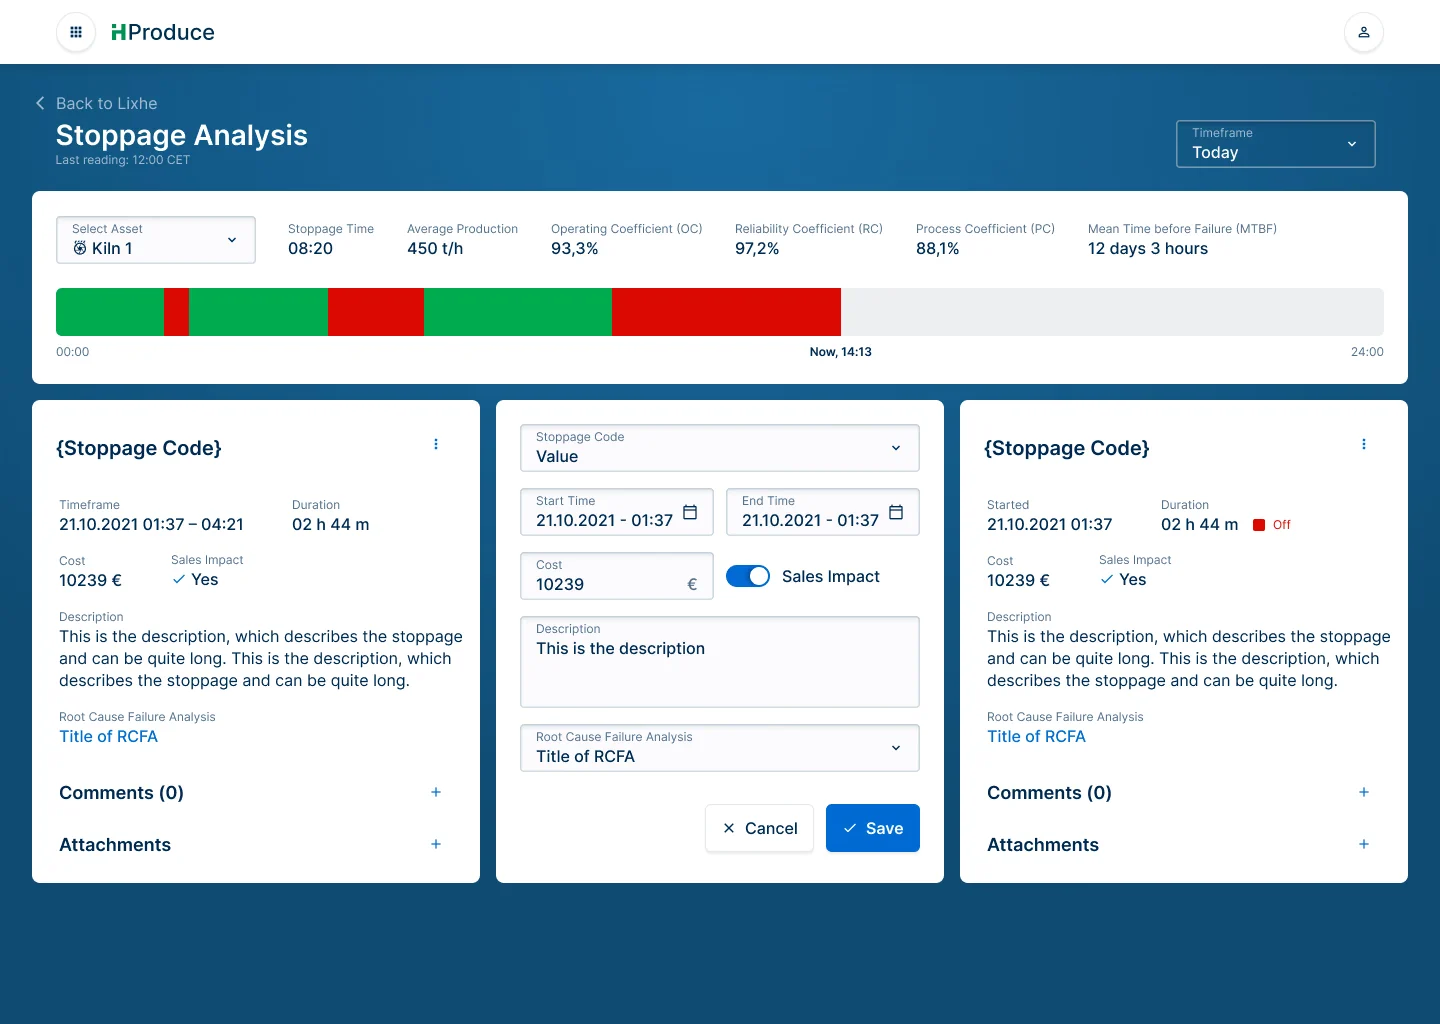Click the Average Production value 450 t/h

tap(435, 249)
